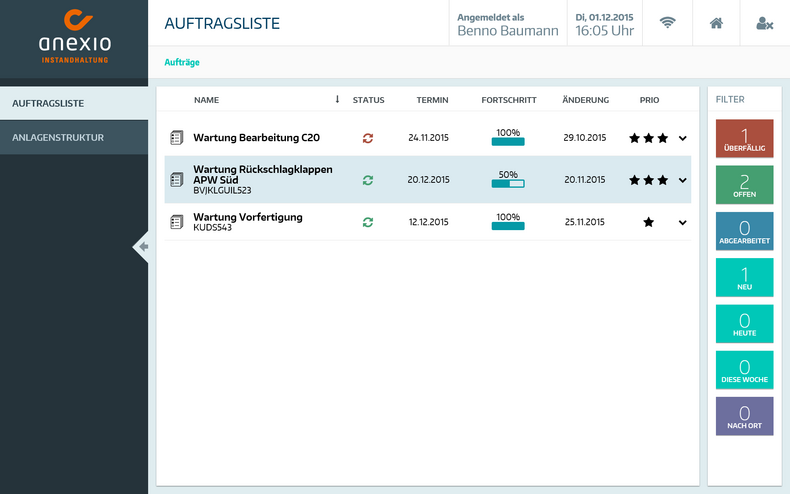
Task: Click the WiFi connection status icon
Action: (668, 23)
